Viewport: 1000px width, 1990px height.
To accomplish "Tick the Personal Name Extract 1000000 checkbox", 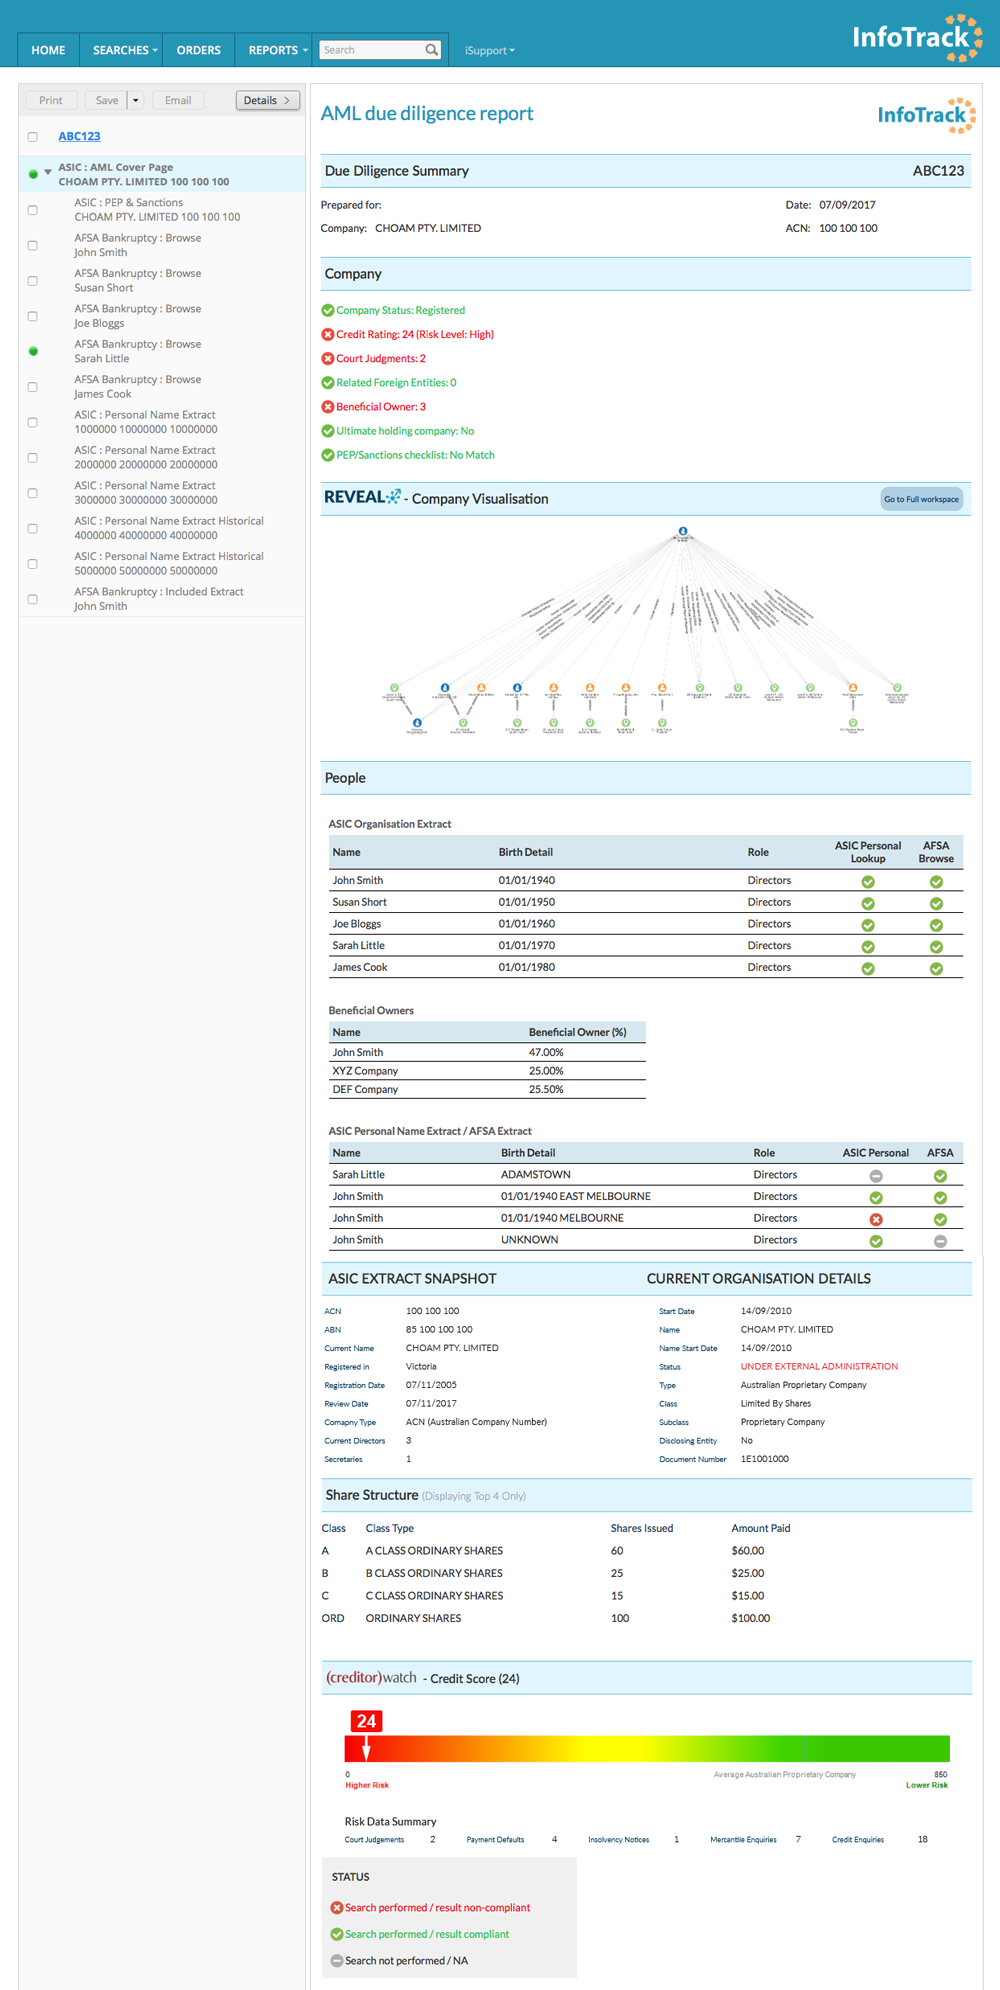I will click(33, 423).
